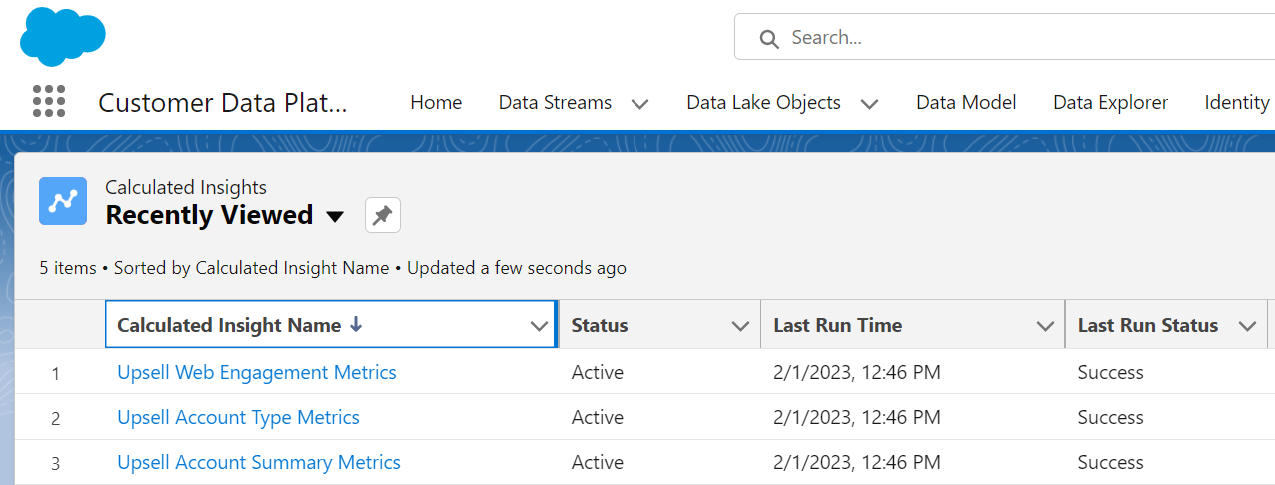Screen dimensions: 1275x485
Task: Open the Last Run Time column chevron
Action: tap(1046, 326)
